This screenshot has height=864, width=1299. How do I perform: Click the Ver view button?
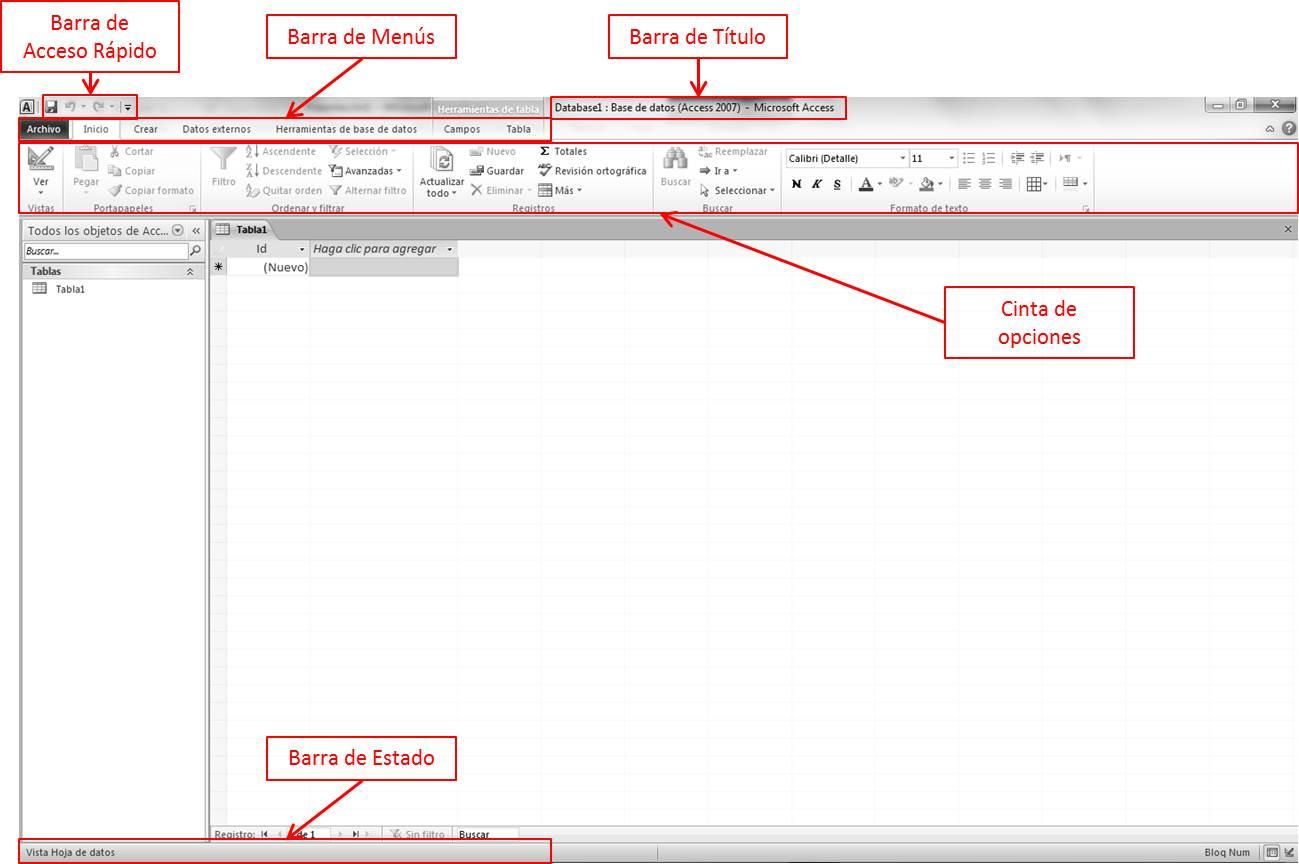(41, 170)
